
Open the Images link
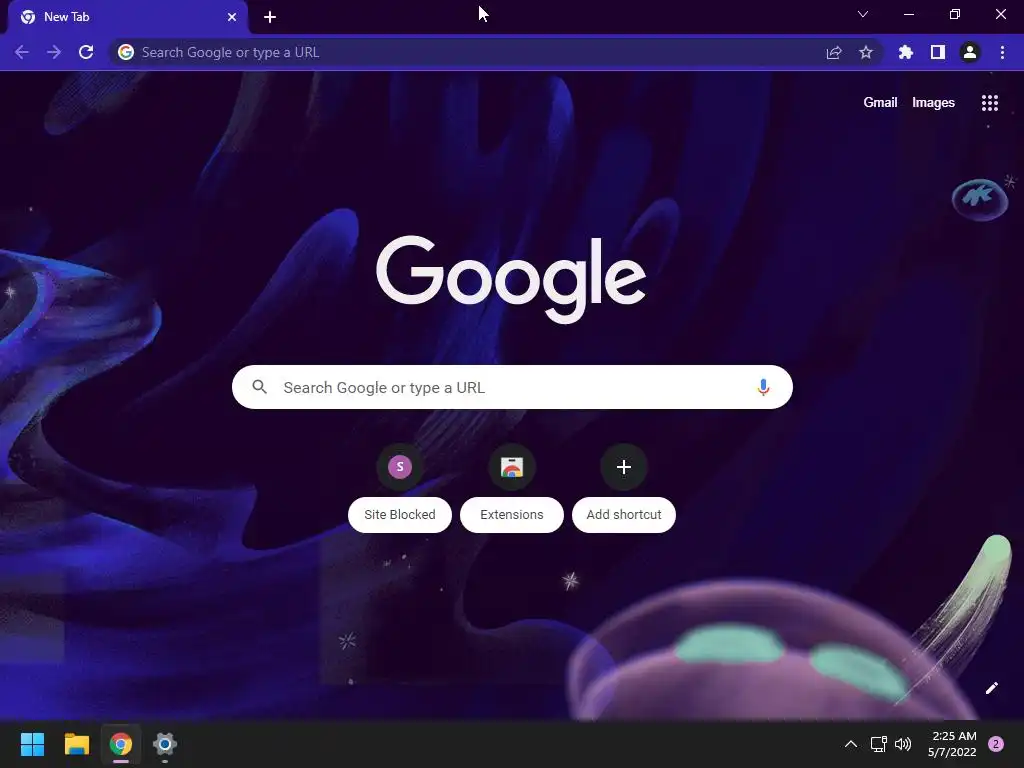933,103
